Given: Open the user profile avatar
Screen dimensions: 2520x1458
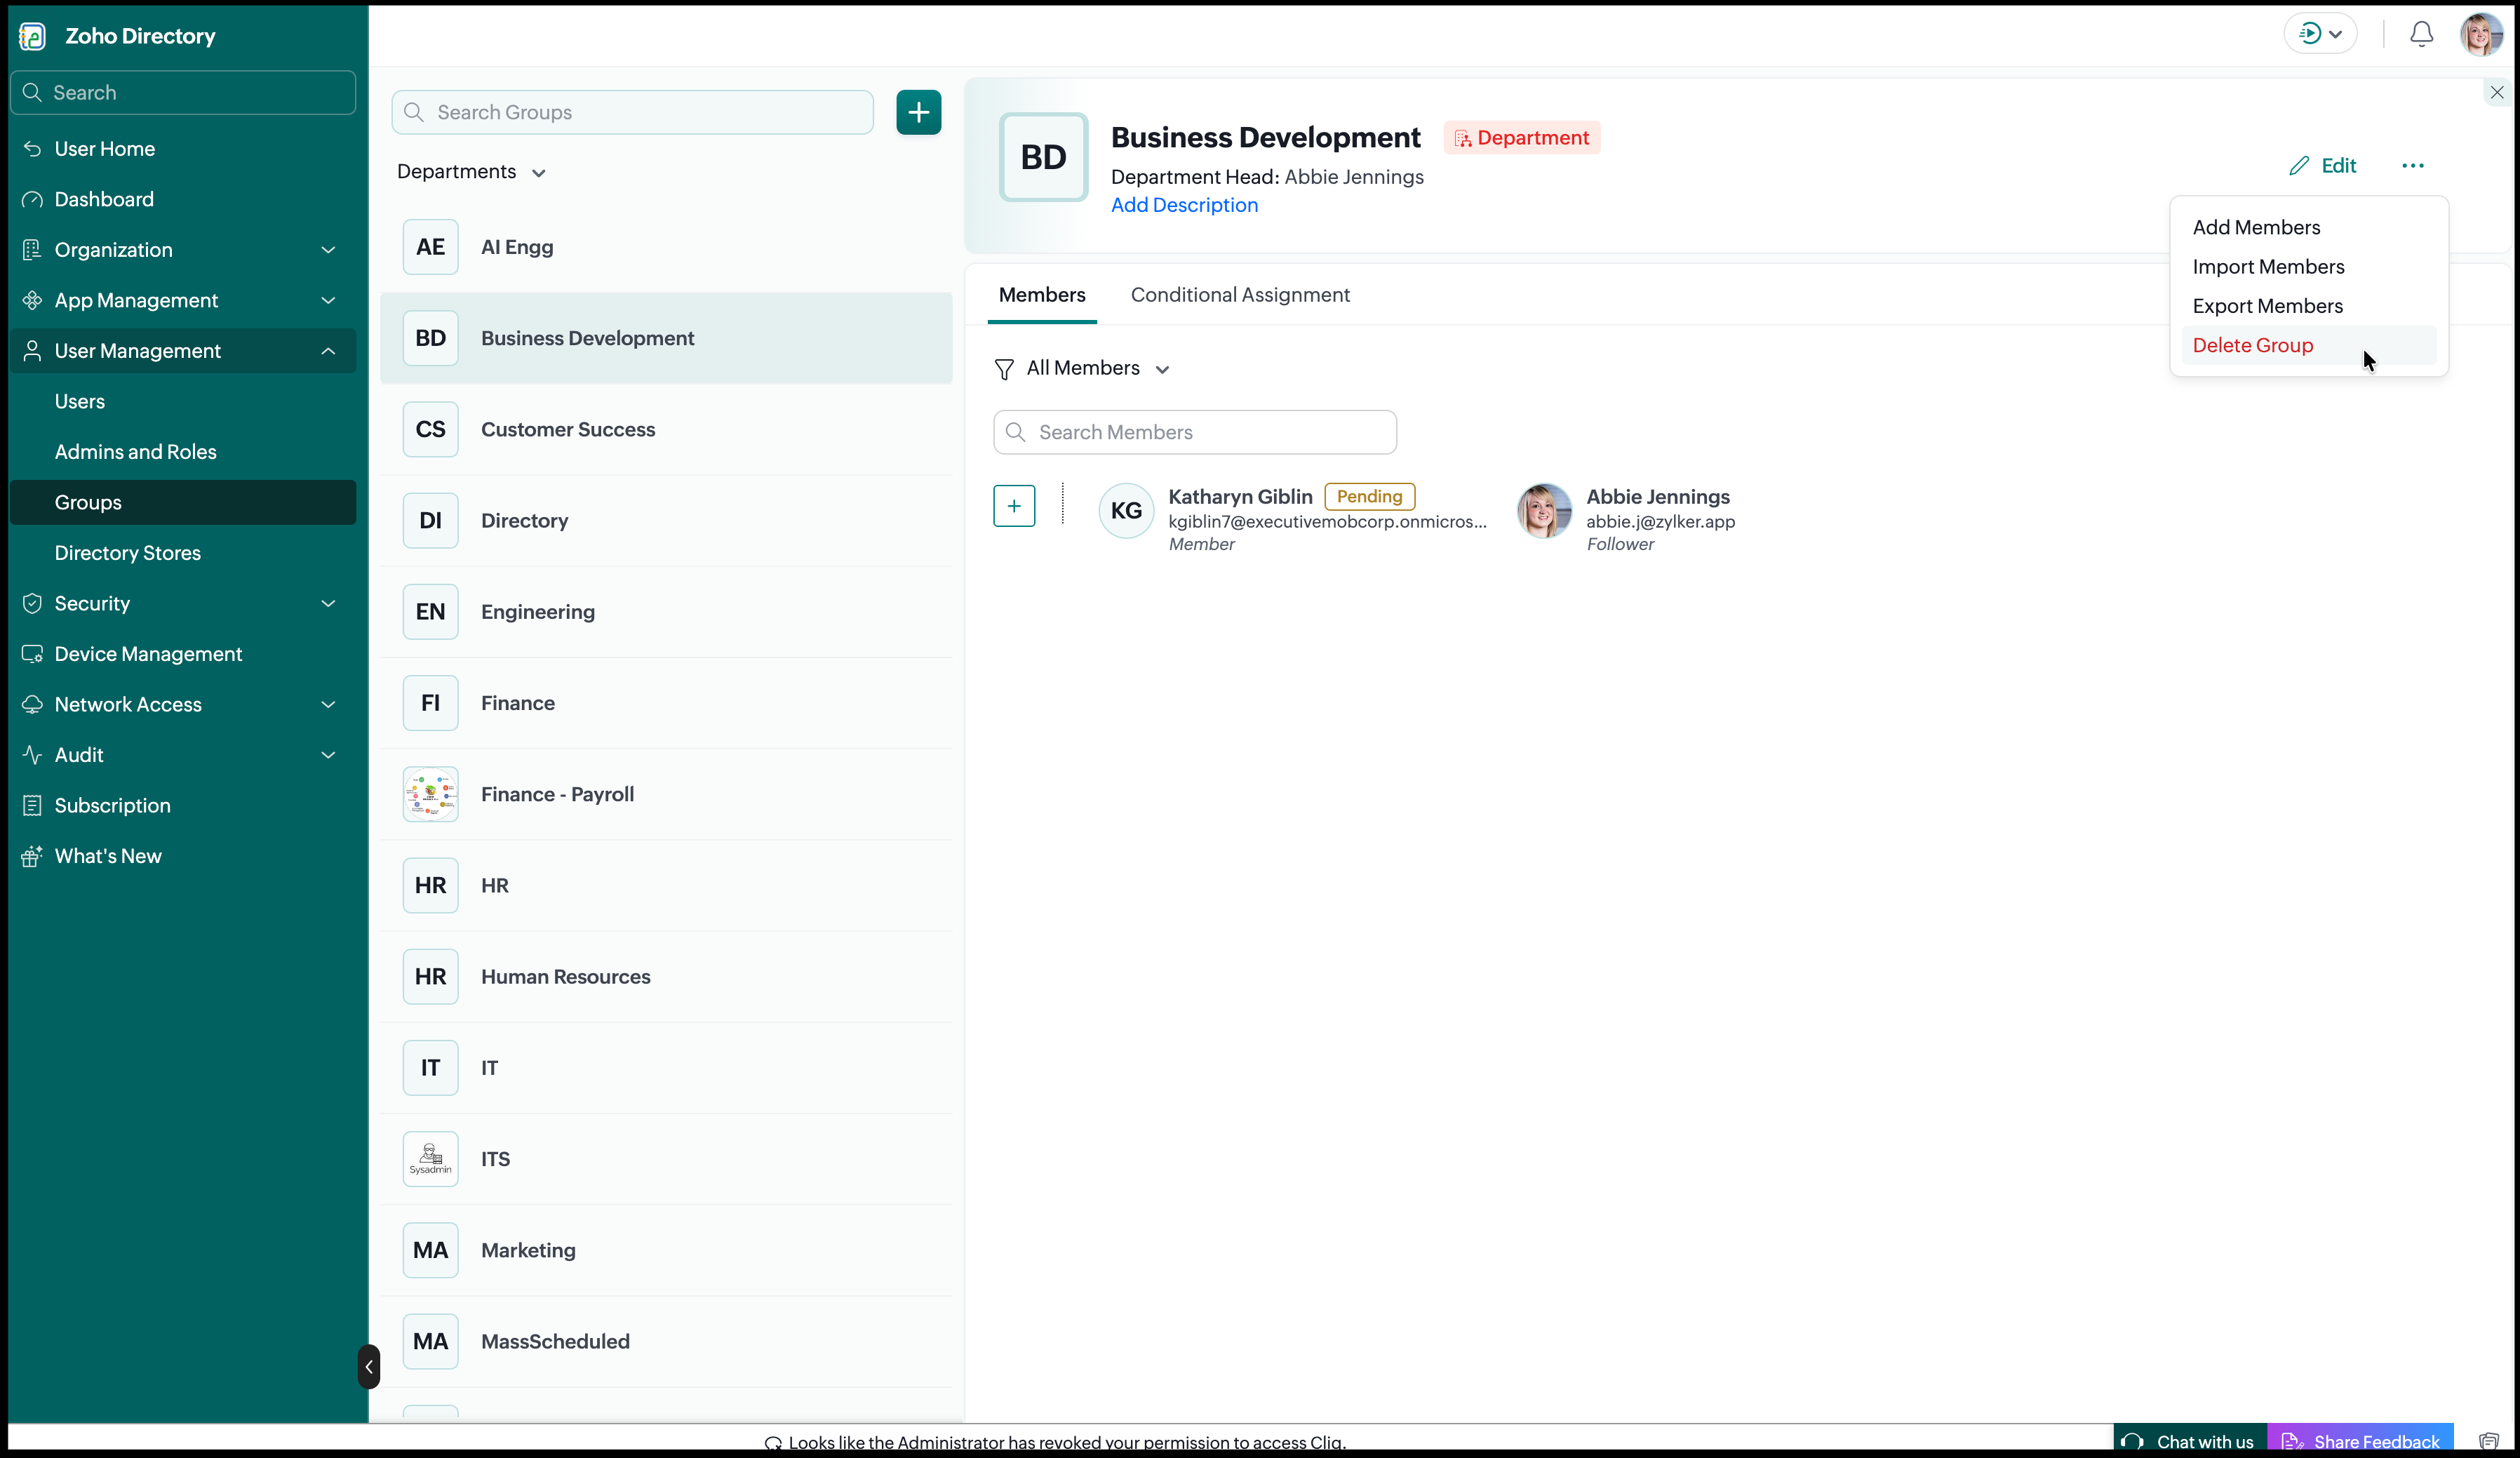Looking at the screenshot, I should 2481,35.
